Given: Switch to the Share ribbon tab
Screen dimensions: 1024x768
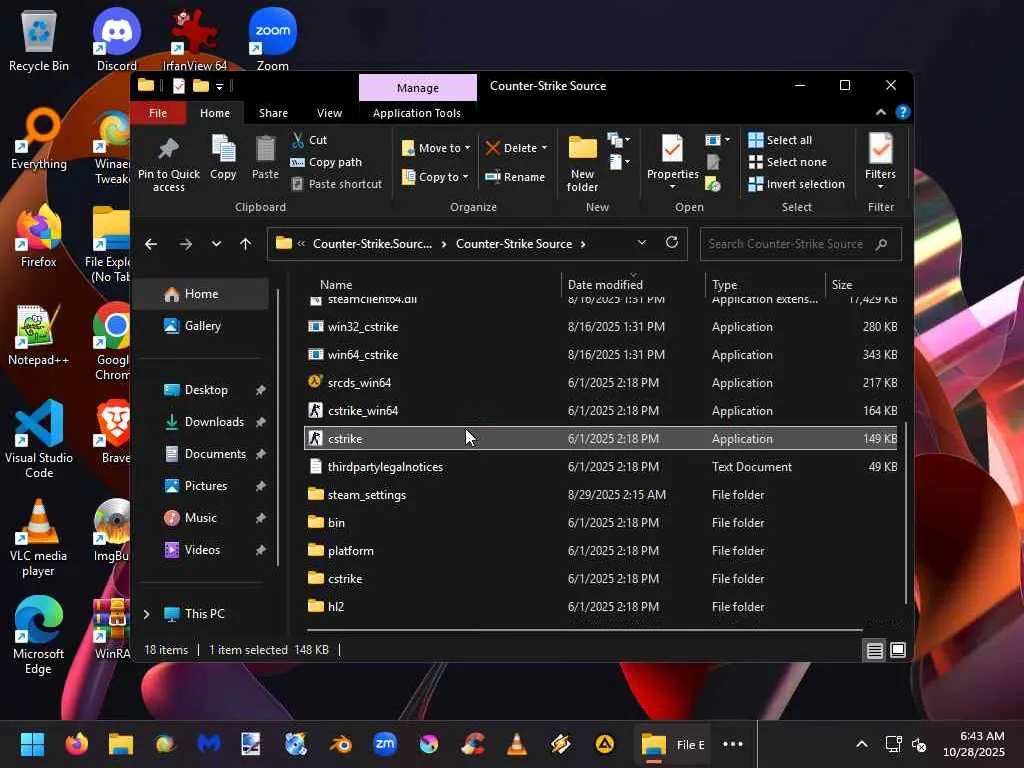Looking at the screenshot, I should 273,113.
